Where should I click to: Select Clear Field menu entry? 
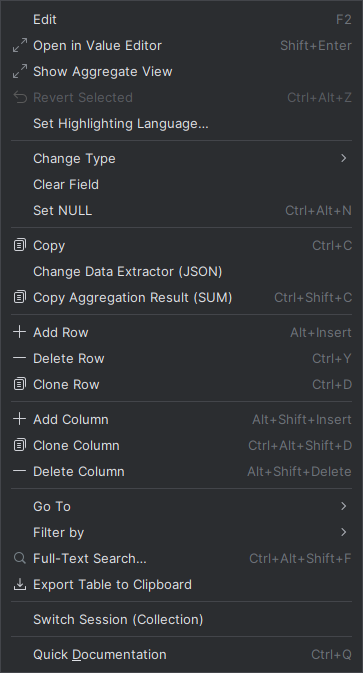pos(182,185)
